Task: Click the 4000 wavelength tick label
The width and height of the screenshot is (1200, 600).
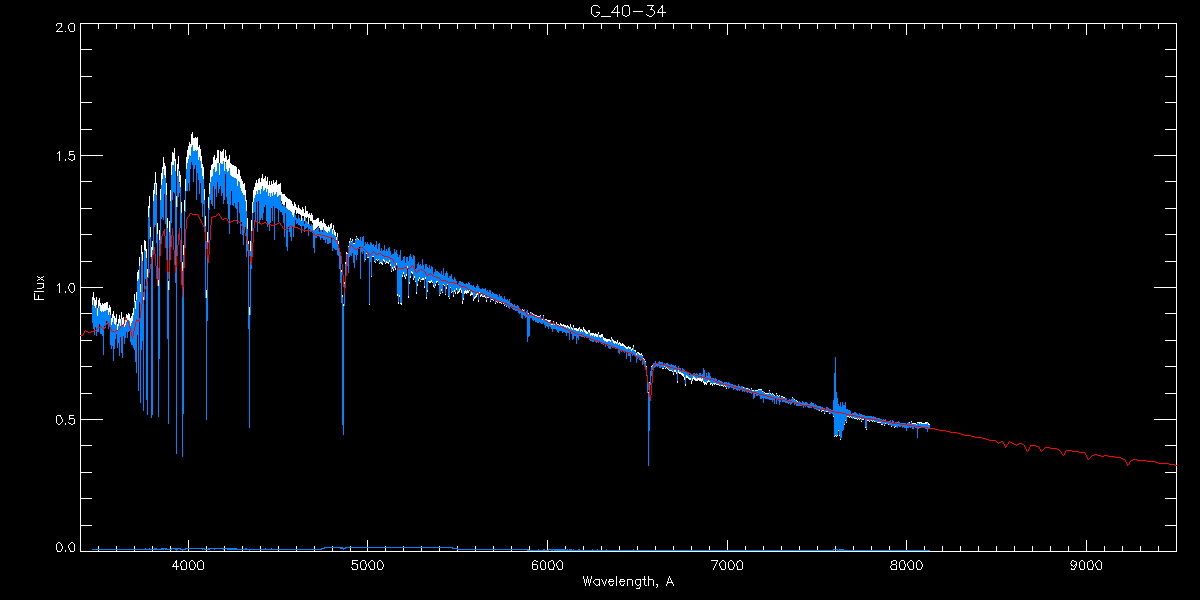Action: click(x=187, y=564)
